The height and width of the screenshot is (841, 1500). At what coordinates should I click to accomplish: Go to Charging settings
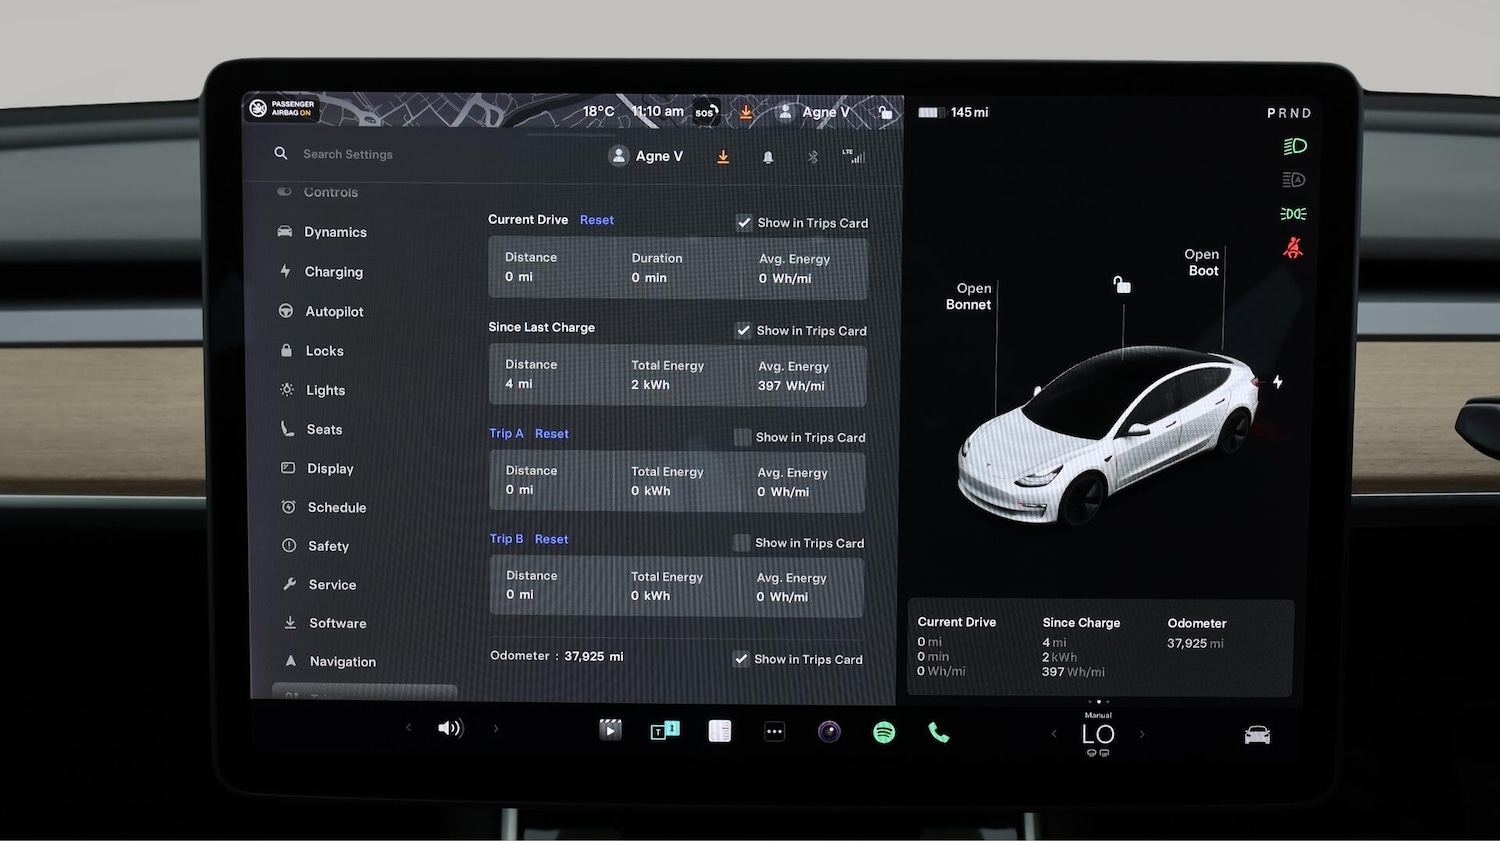(321, 272)
